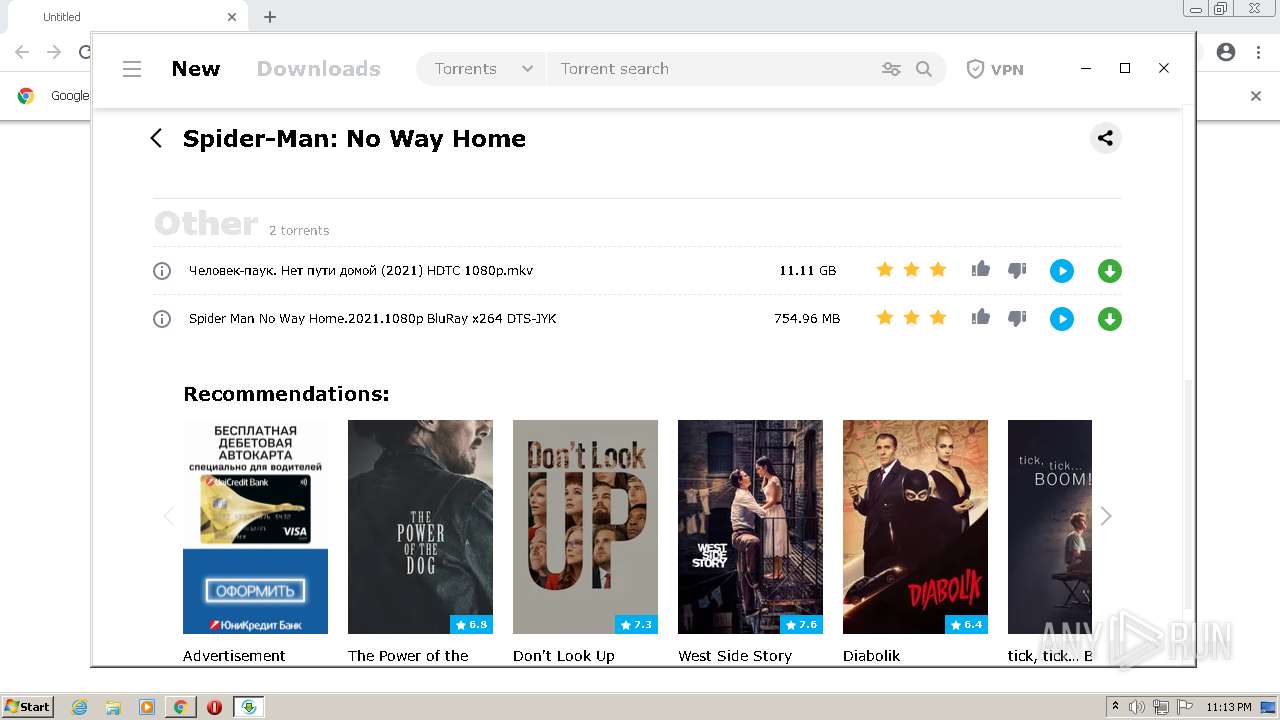Open media player taskbar icon

(147, 707)
